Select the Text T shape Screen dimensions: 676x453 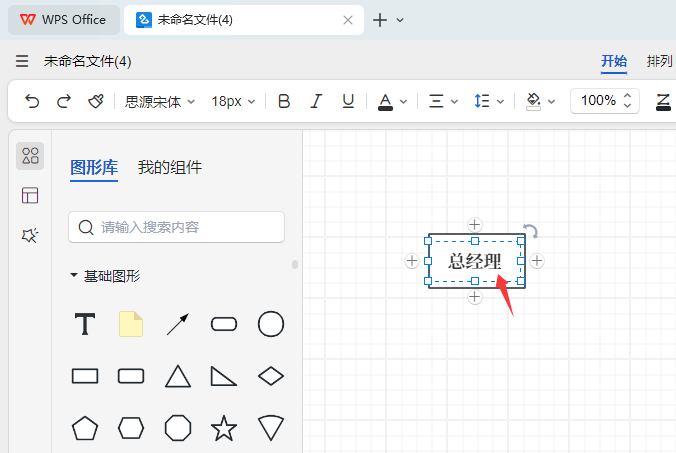point(85,324)
